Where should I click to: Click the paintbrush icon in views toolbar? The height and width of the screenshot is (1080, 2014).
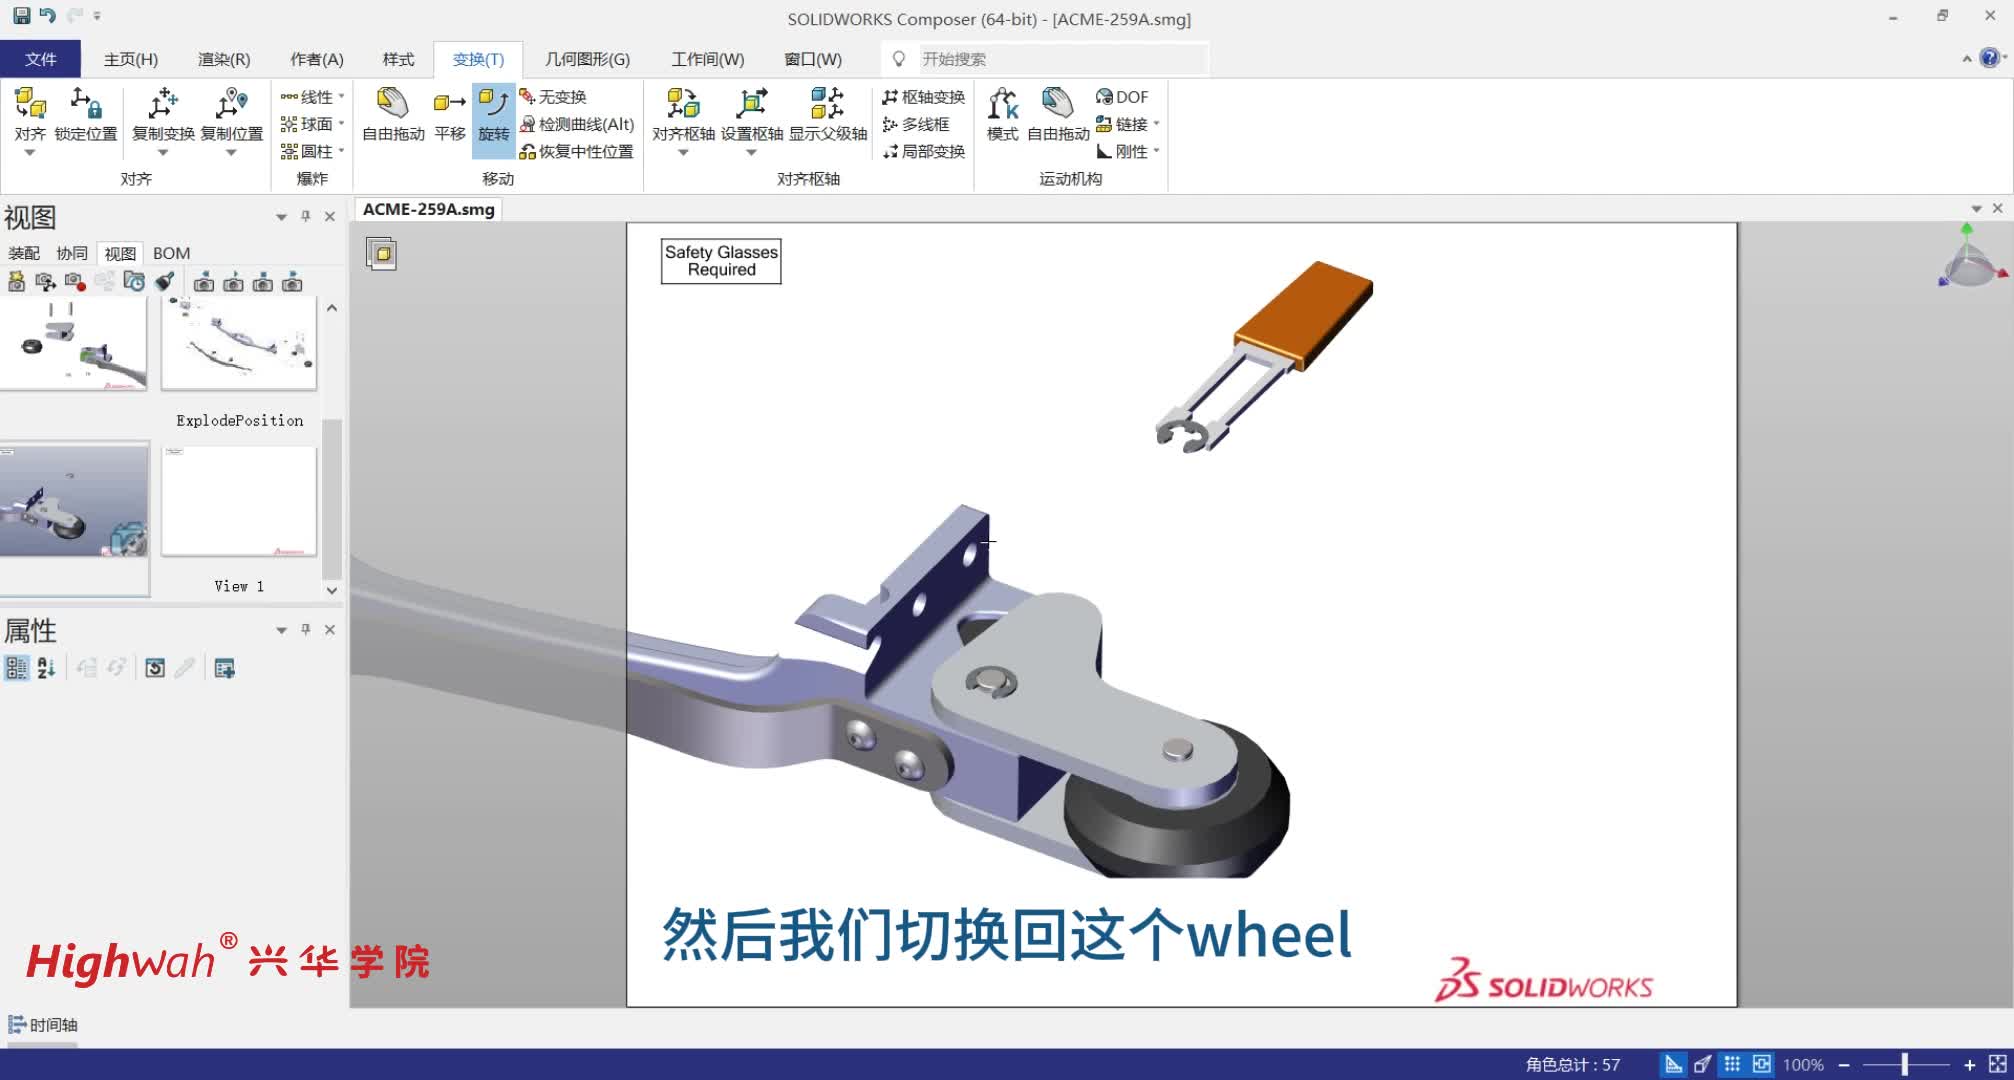tap(164, 282)
